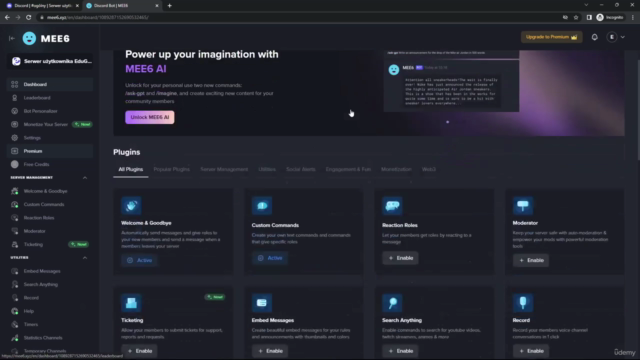This screenshot has width=640, height=360.
Task: Open Statistics Channels in the sidebar
Action: pyautogui.click(x=50, y=338)
